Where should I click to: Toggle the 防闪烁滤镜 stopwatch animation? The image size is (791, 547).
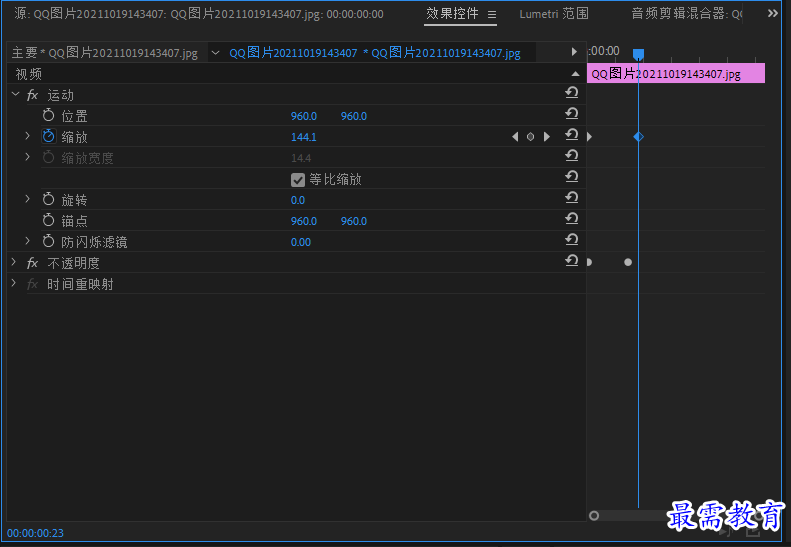(x=48, y=242)
